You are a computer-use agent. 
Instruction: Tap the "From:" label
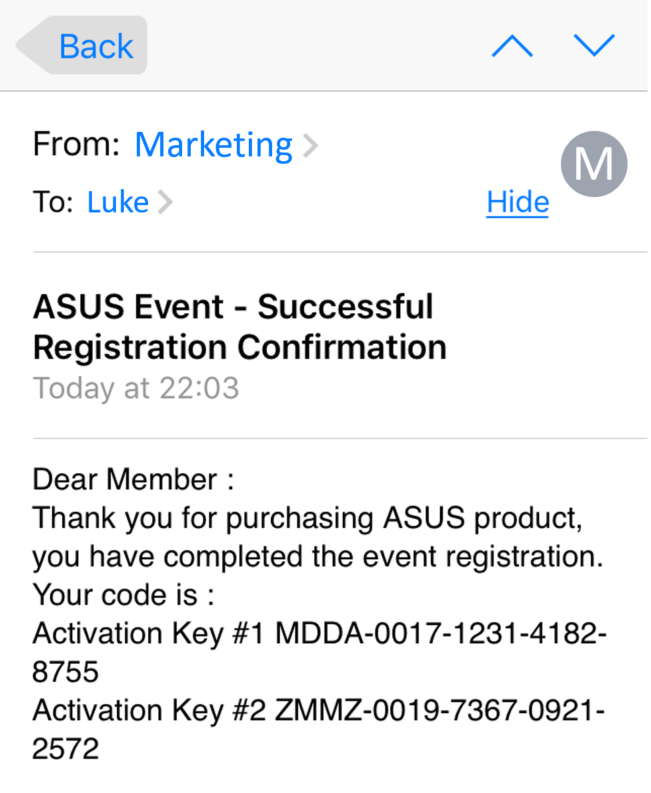tap(78, 145)
